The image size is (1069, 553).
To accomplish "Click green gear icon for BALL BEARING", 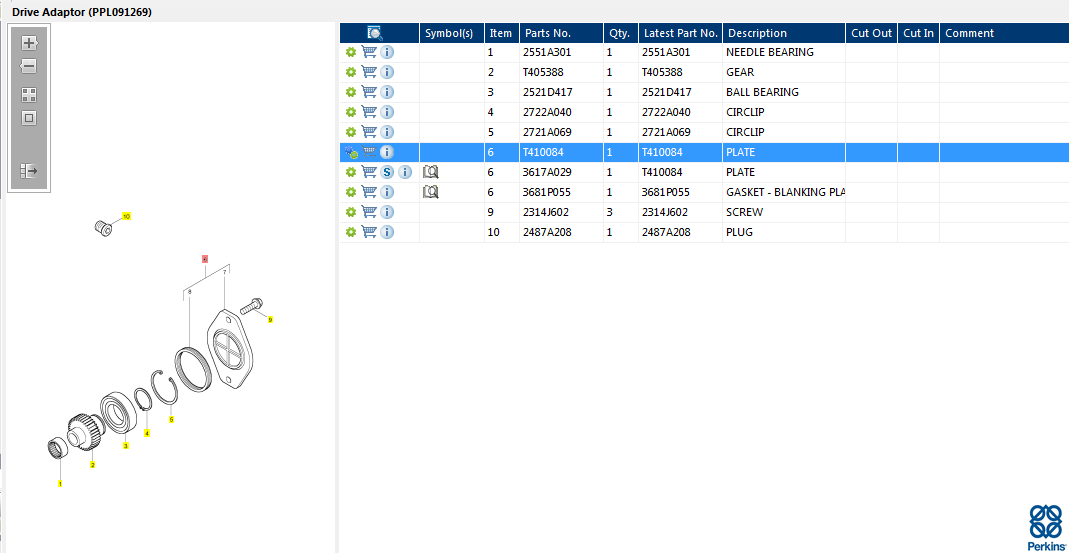I will click(x=351, y=92).
